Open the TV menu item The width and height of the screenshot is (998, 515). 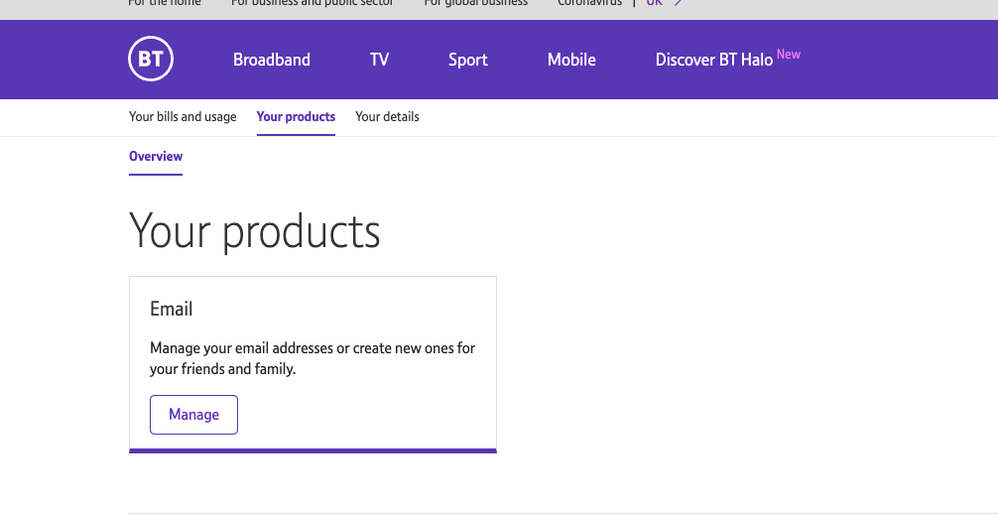coord(379,60)
